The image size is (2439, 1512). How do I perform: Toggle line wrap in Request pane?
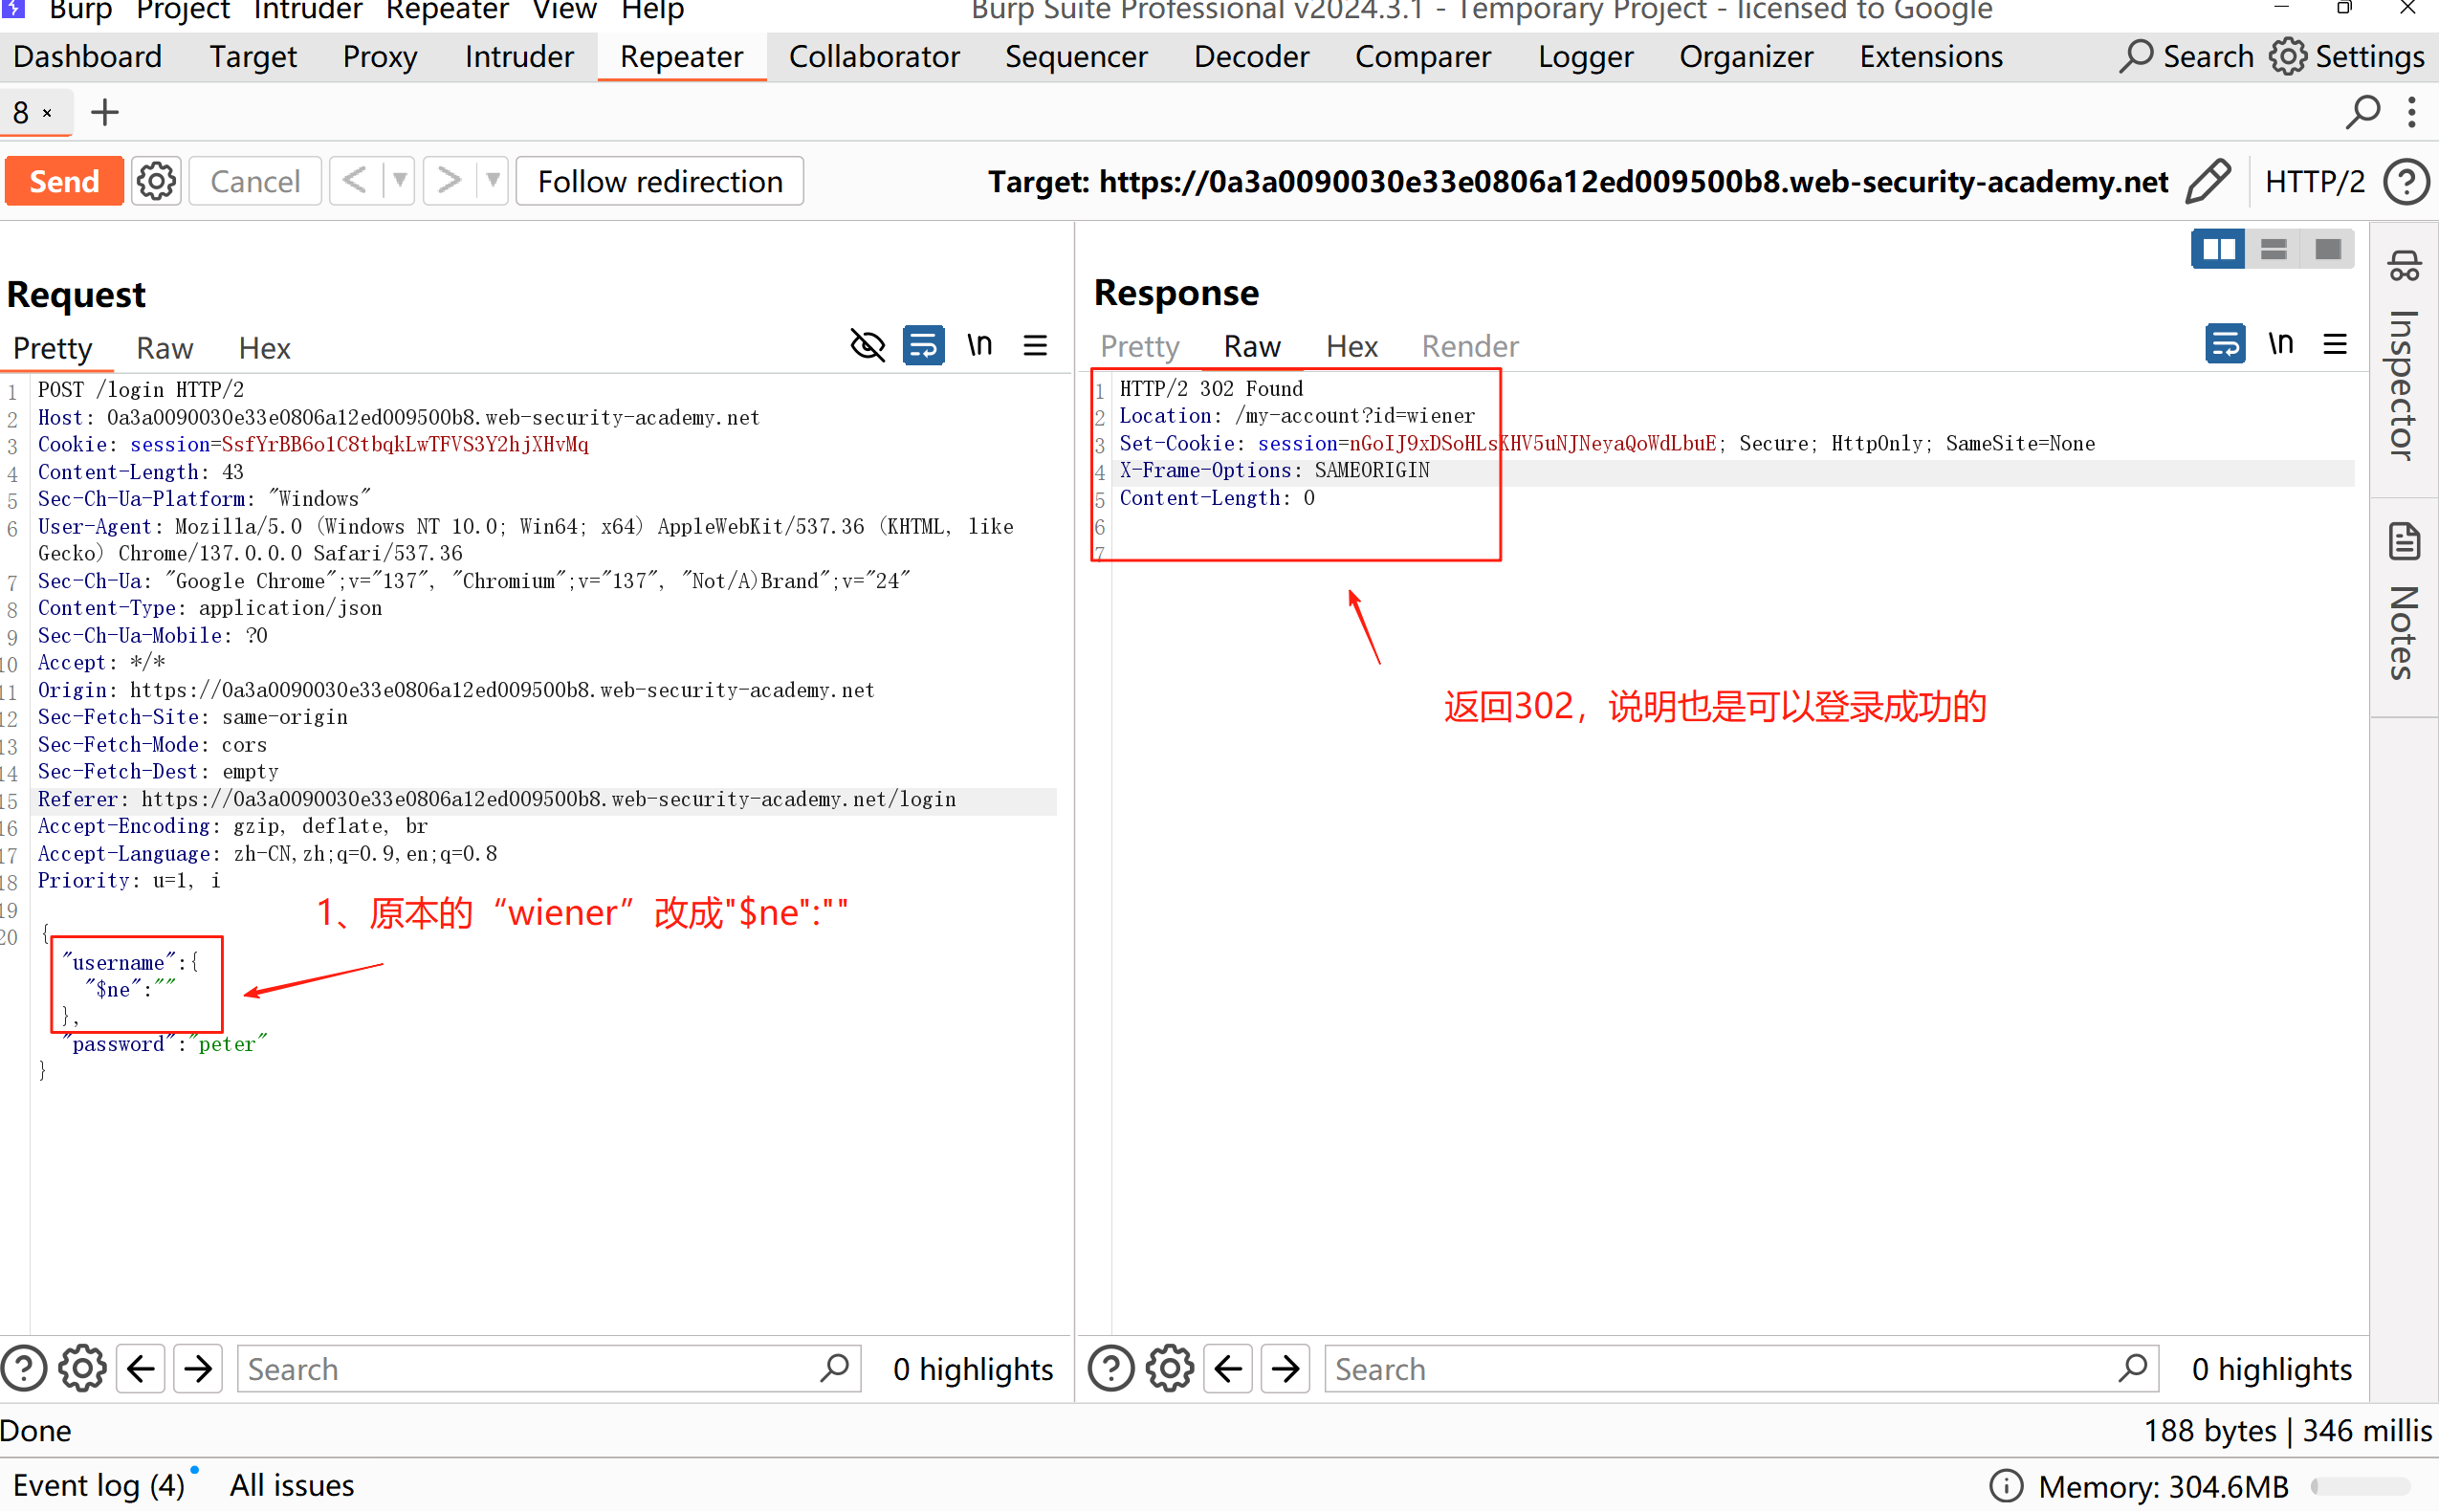click(x=923, y=346)
